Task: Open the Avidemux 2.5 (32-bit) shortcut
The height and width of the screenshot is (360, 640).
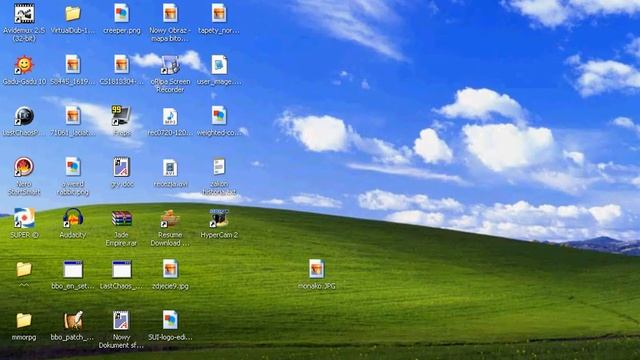Action: click(x=24, y=14)
